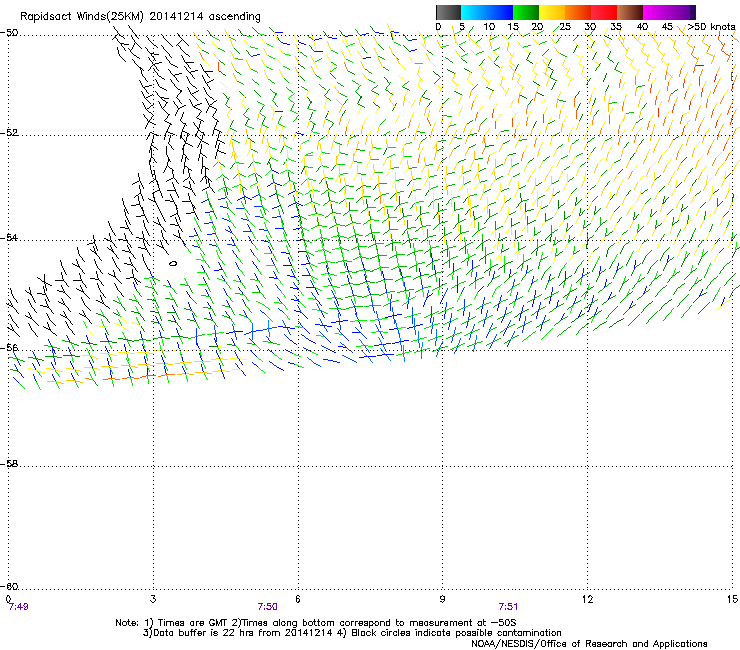Click the -50 latitude axis label
This screenshot has width=740, height=650.
pyautogui.click(x=10, y=33)
